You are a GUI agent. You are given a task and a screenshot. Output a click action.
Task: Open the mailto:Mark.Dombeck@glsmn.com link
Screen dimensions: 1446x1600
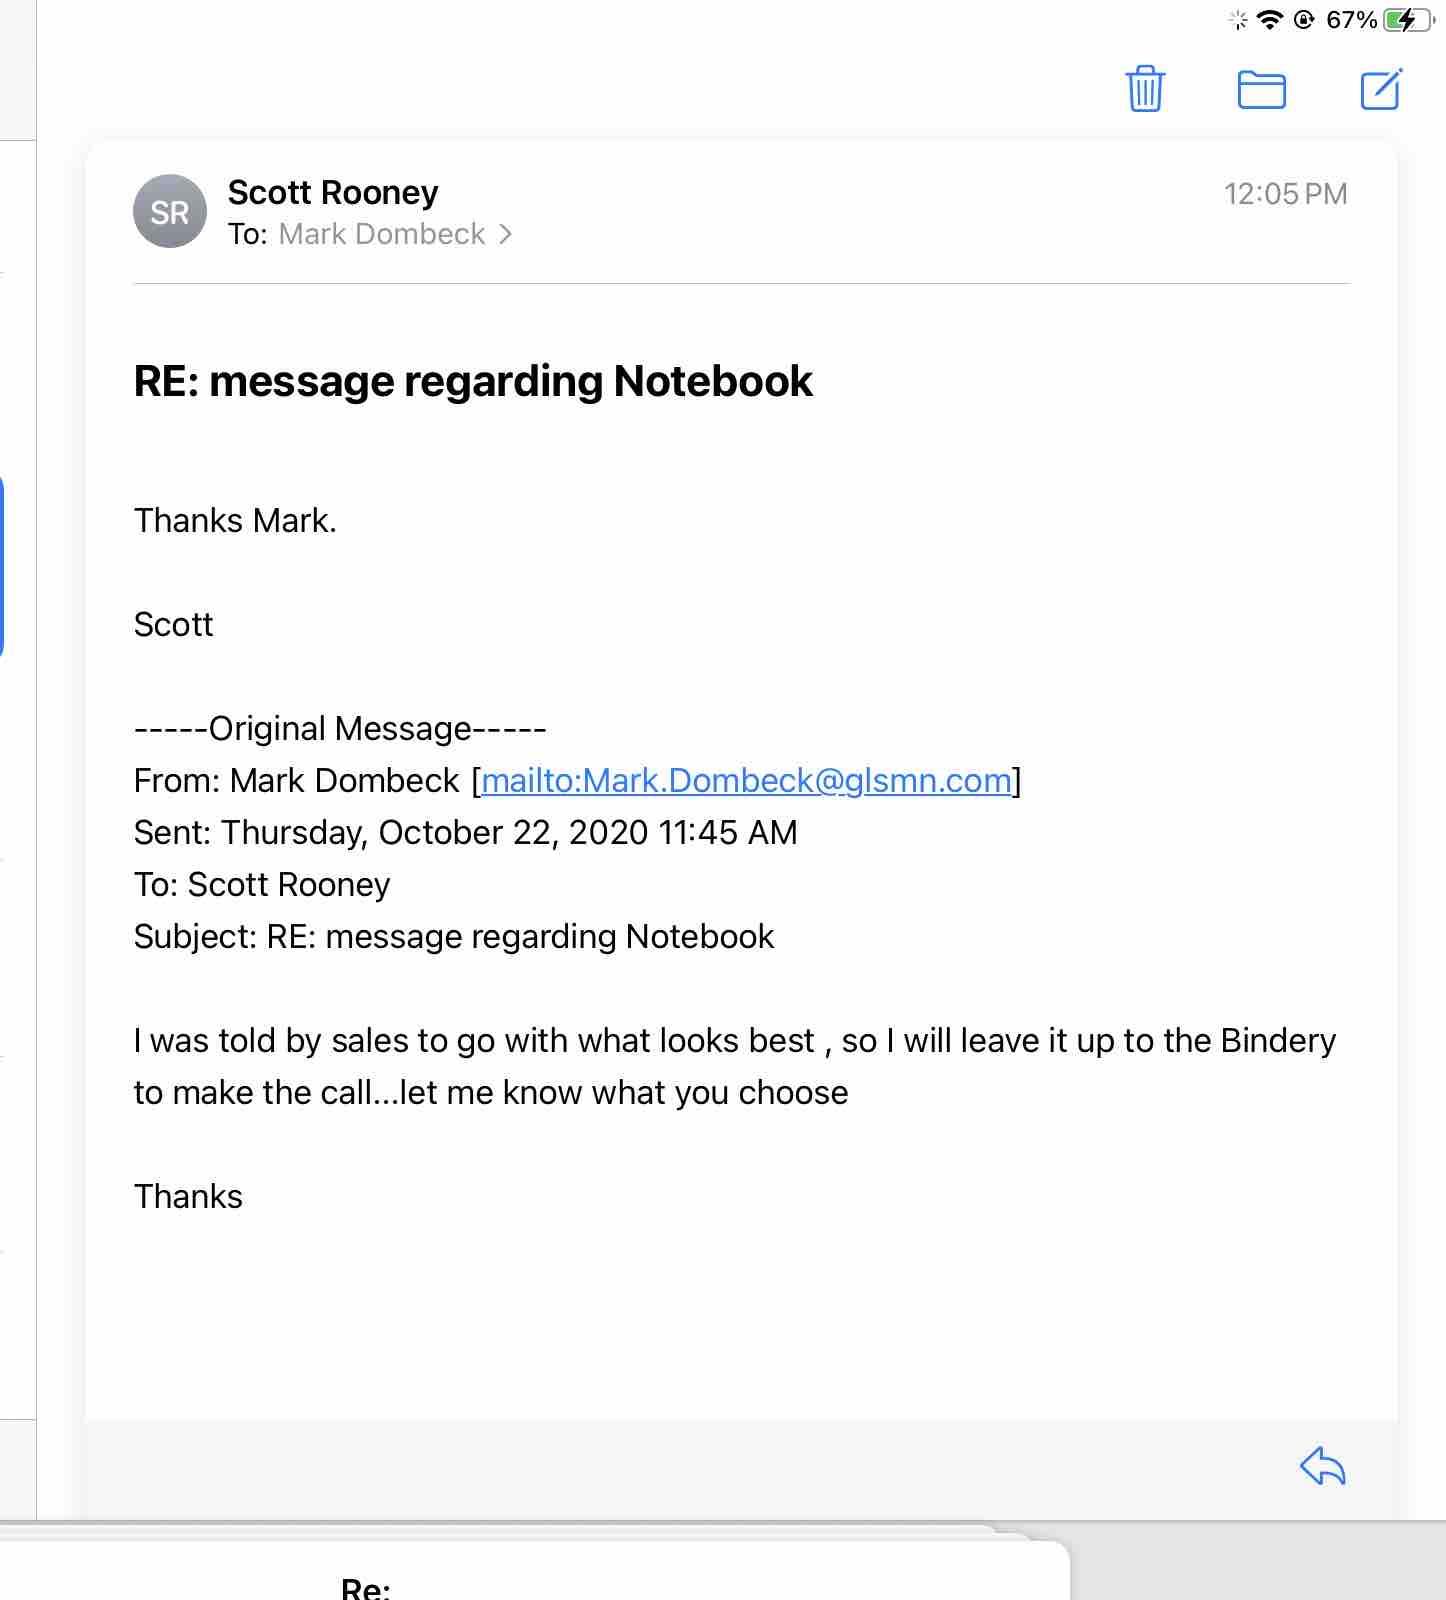tap(746, 780)
